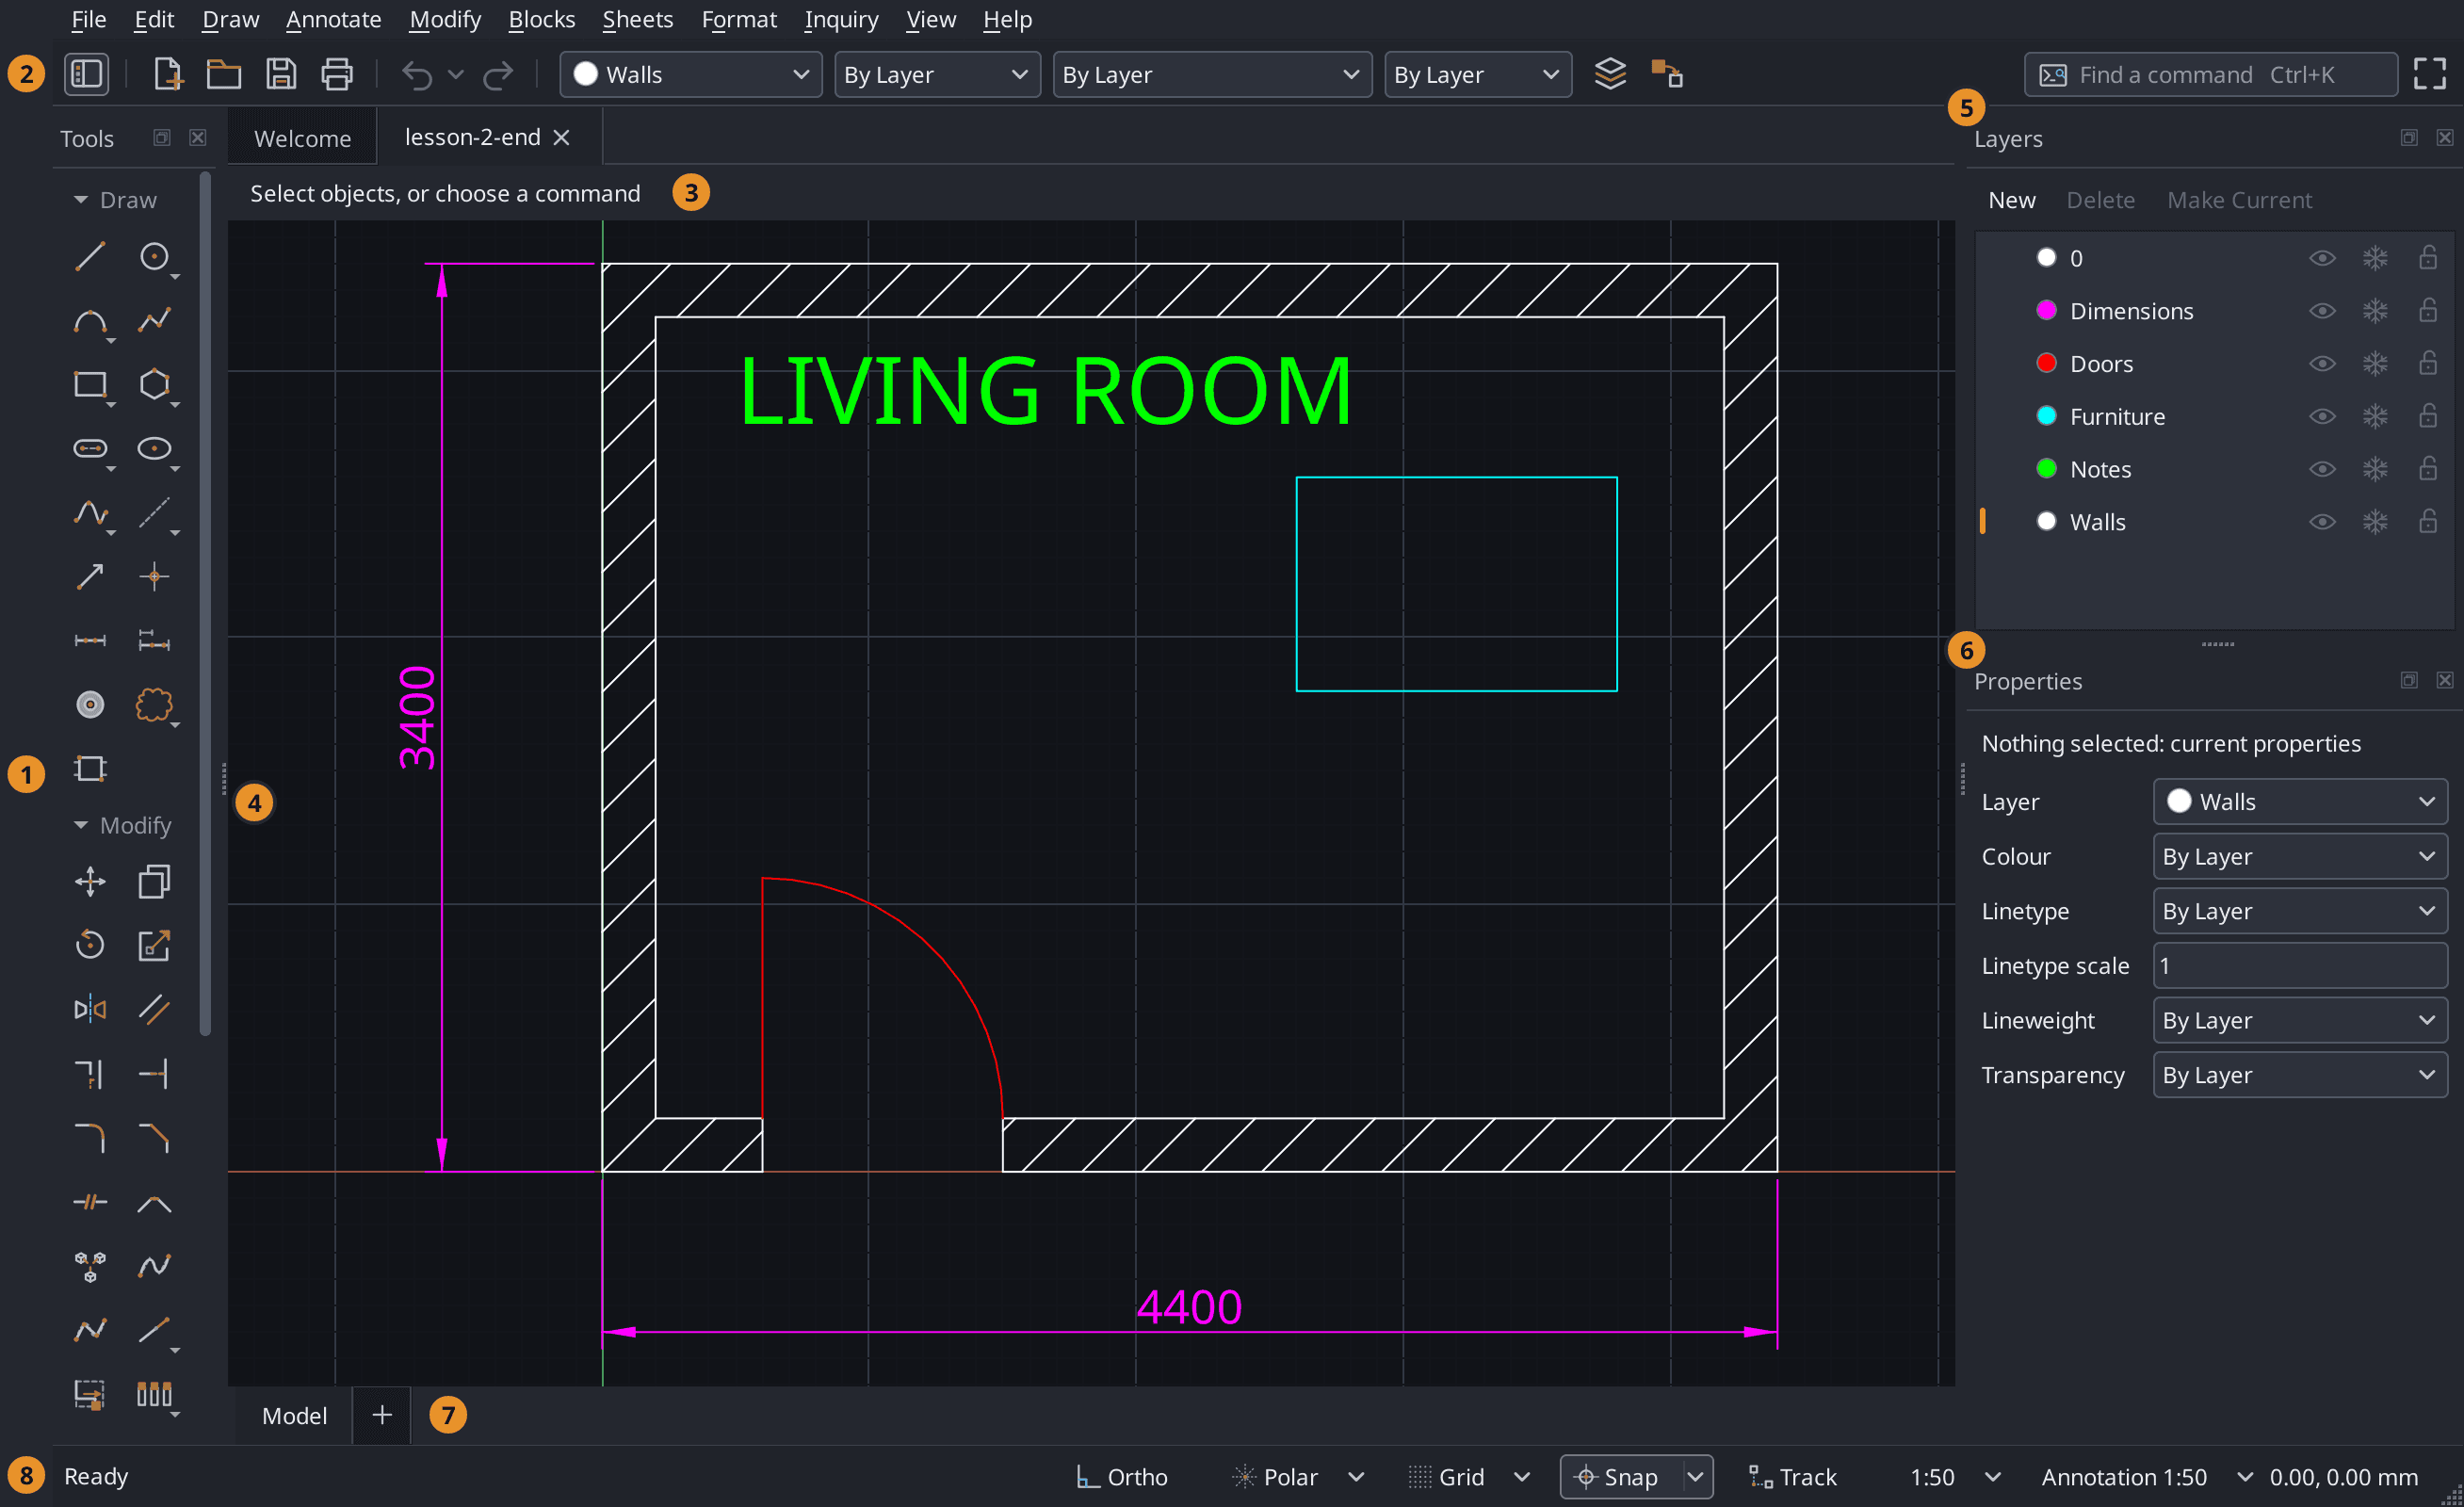Collapse the Modify tools section

point(81,826)
